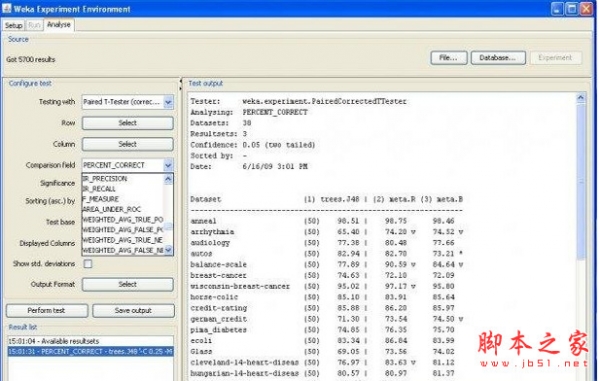Click the File... source button
The image size is (600, 381).
tap(448, 58)
